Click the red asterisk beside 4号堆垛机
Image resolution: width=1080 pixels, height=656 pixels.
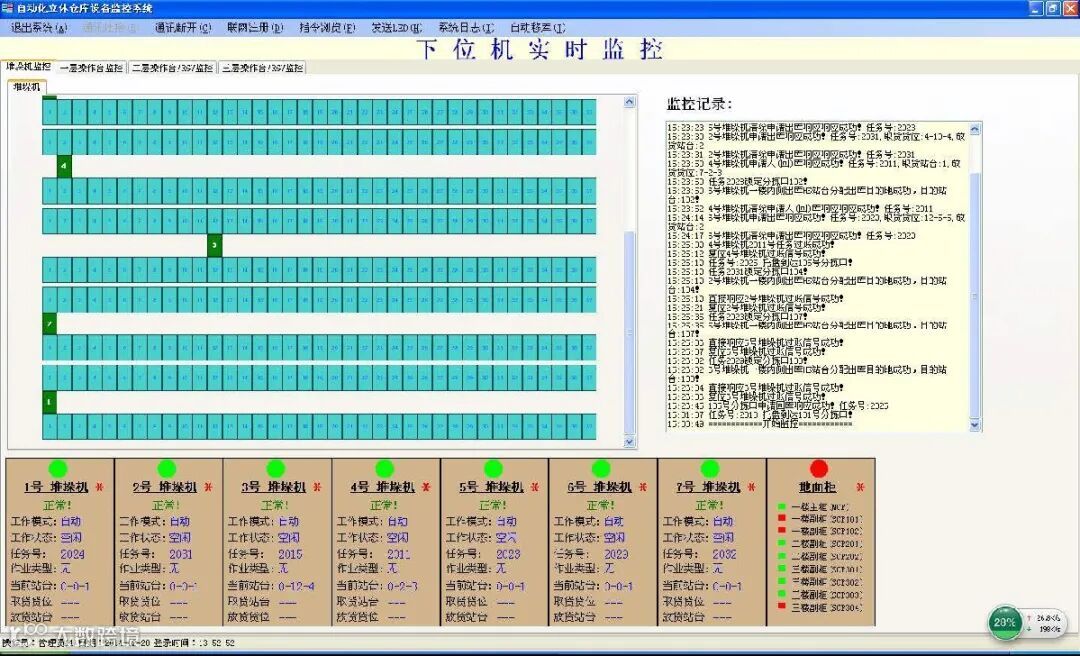(426, 487)
